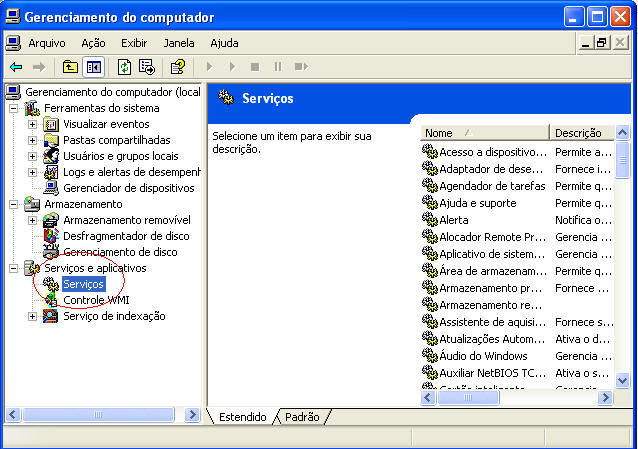Screen dimensions: 638x449
Task: Click gear icon beside Auxiliar NetBIOS service
Action: 430,372
